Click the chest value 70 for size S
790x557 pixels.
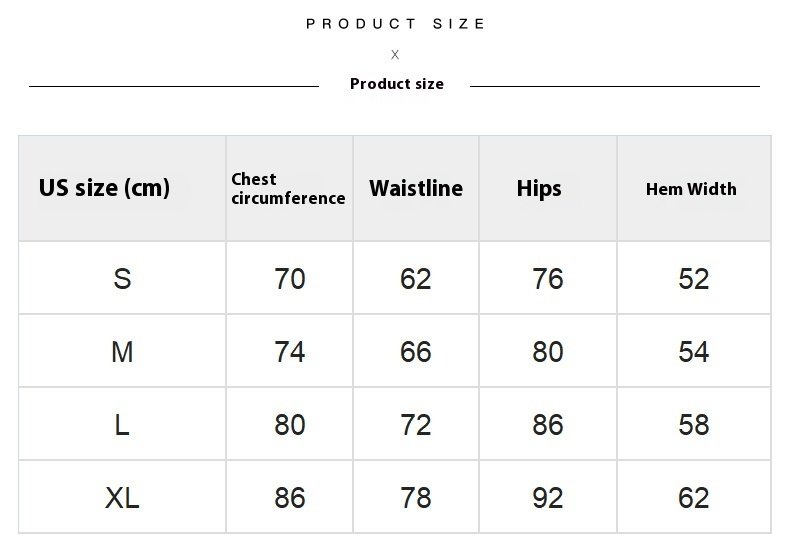pos(290,279)
